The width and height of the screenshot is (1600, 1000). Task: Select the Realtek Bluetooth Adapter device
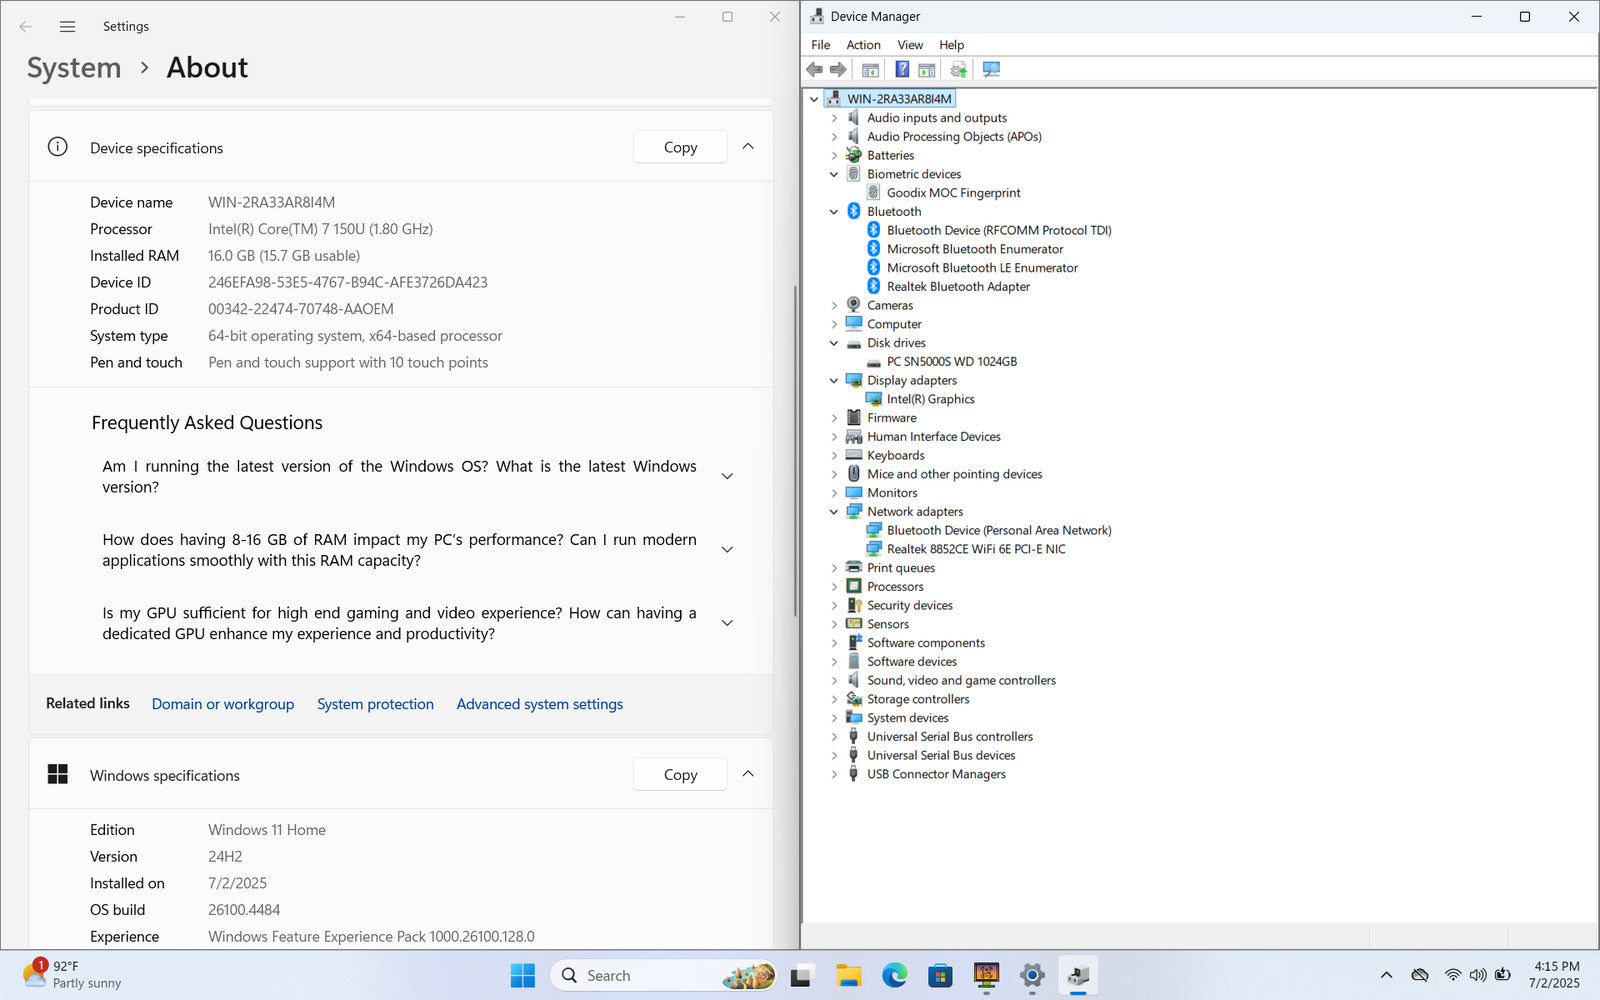click(957, 287)
